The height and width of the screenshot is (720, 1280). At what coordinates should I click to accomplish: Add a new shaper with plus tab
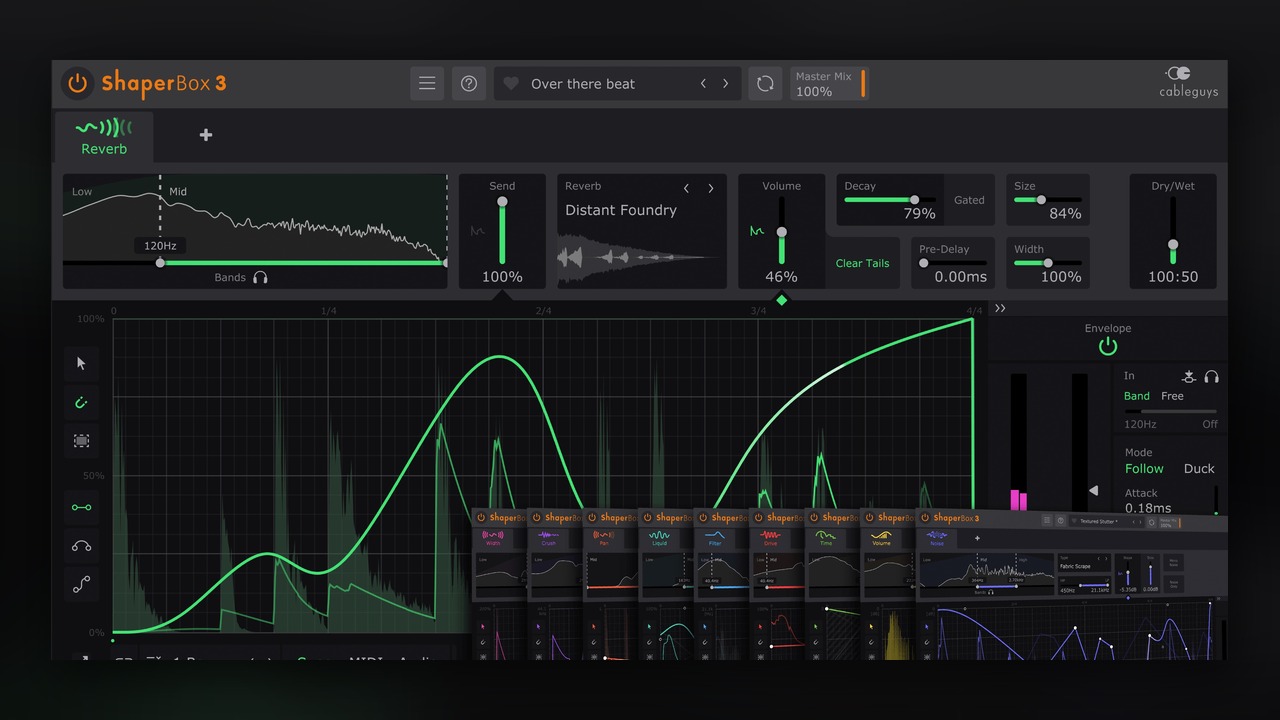point(206,135)
